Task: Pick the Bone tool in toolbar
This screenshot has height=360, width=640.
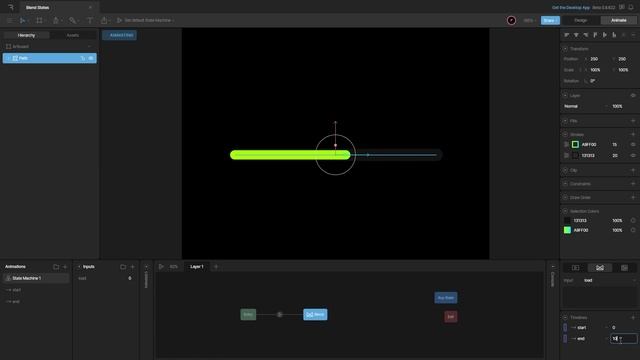Action: [x=72, y=20]
